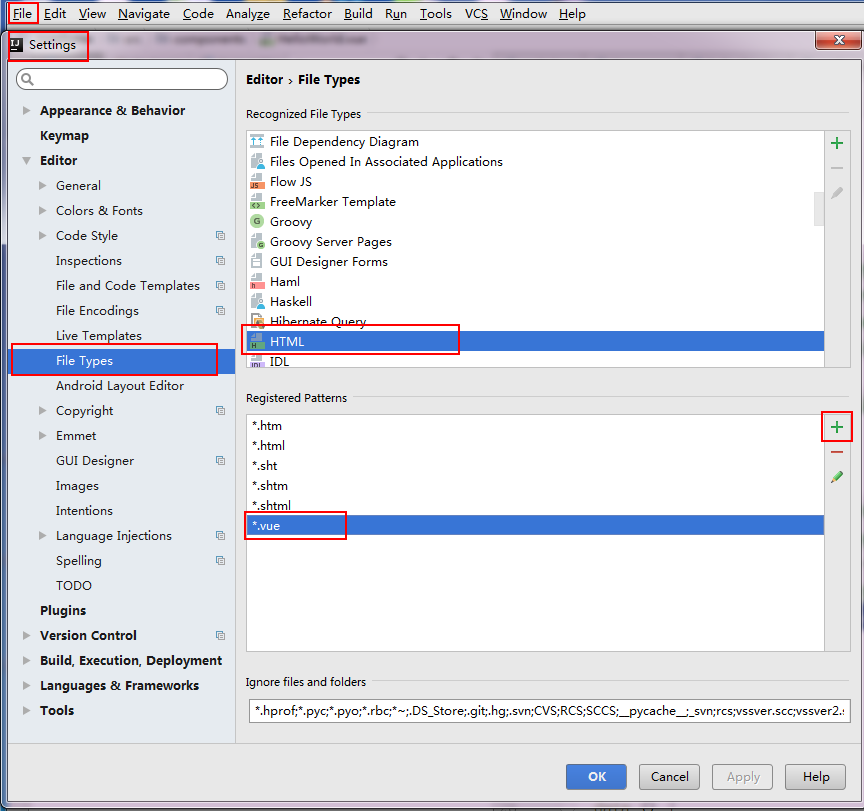Click project-level icon next to Copyright
This screenshot has height=811, width=864.
point(220,410)
